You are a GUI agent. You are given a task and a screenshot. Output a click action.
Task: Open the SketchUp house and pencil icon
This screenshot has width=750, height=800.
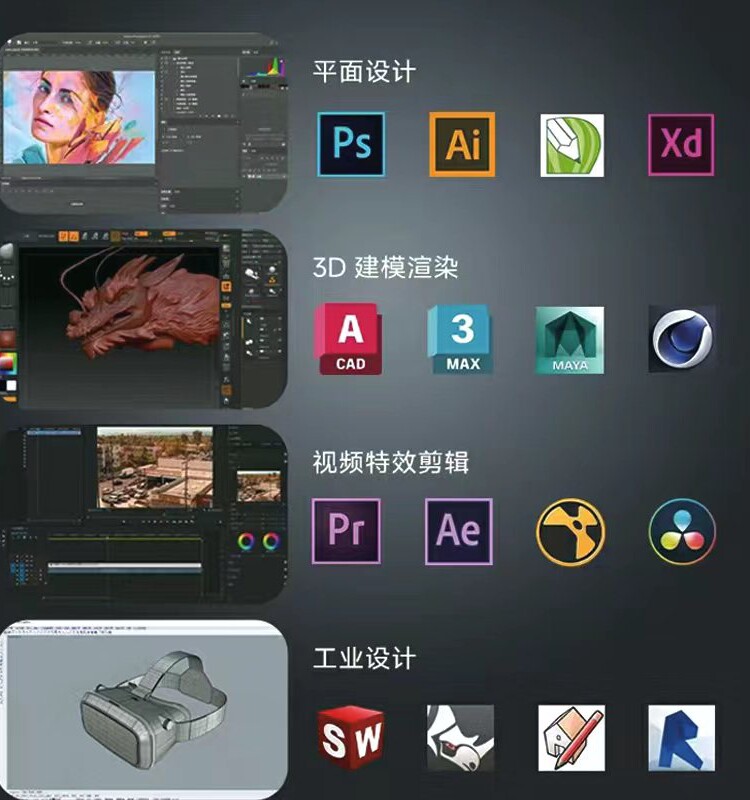tap(571, 738)
